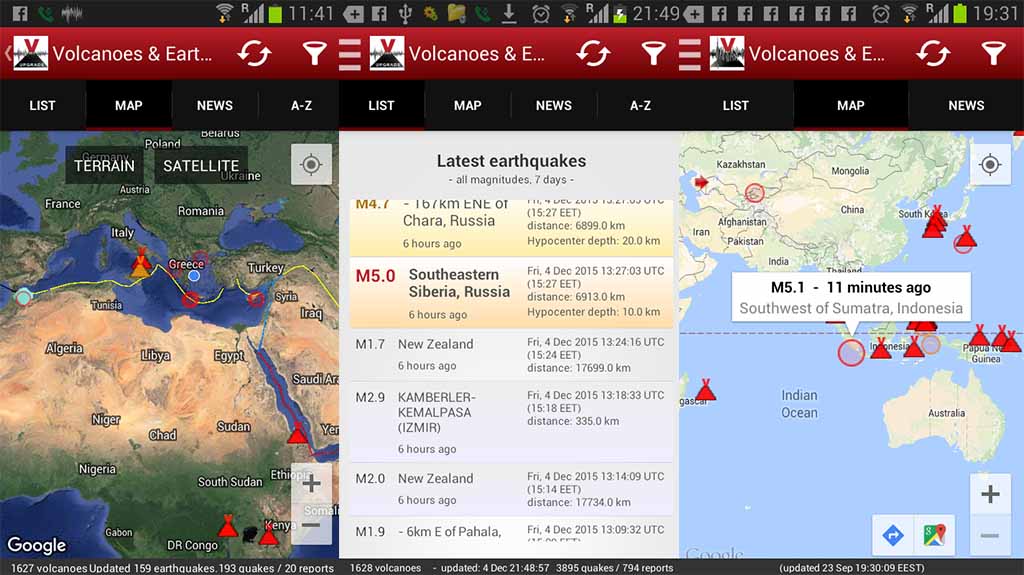Select quake circle southwest of Sumatra

pos(851,352)
